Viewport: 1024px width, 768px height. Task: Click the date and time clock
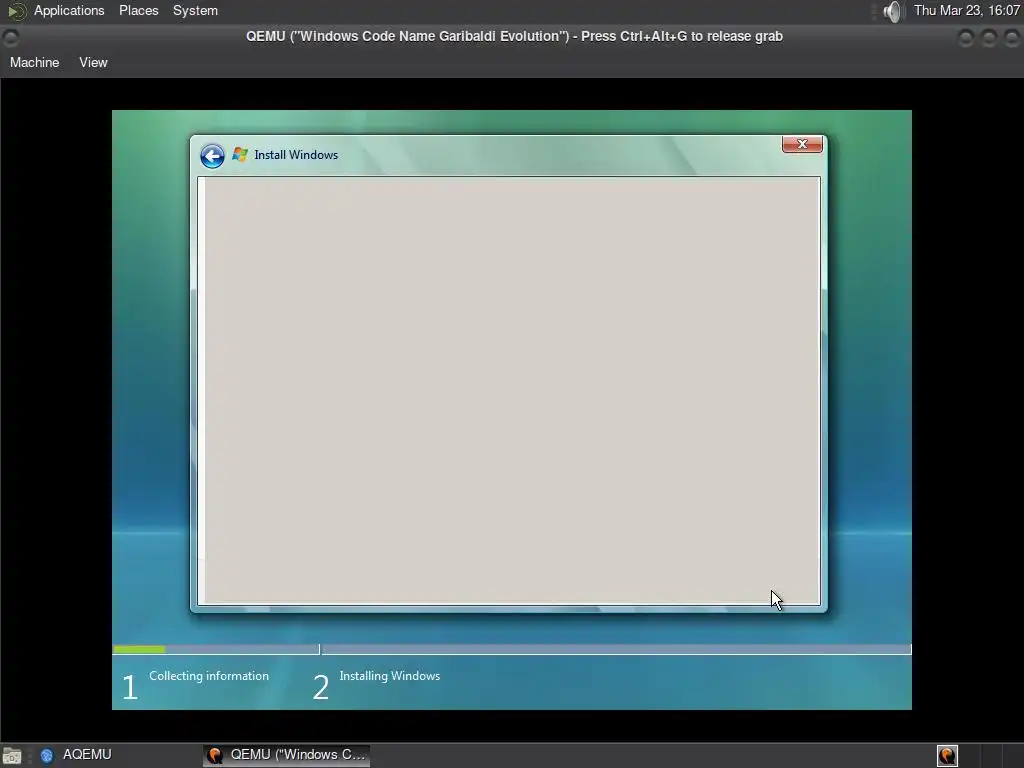(967, 10)
